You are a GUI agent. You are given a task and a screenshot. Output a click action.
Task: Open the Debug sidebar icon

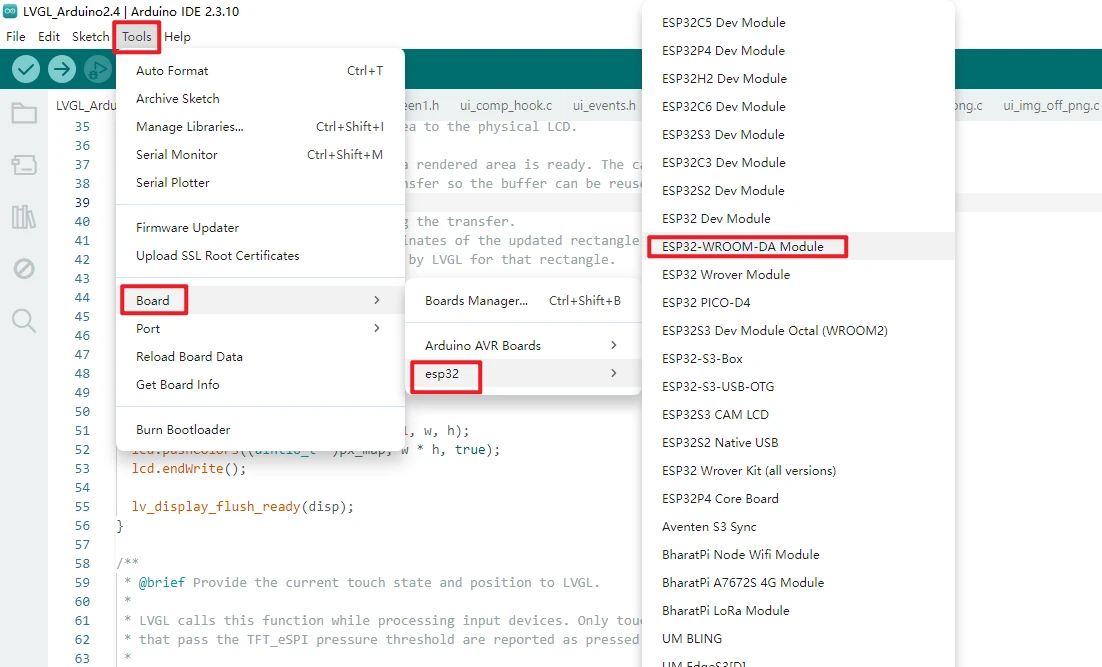pyautogui.click(x=24, y=268)
